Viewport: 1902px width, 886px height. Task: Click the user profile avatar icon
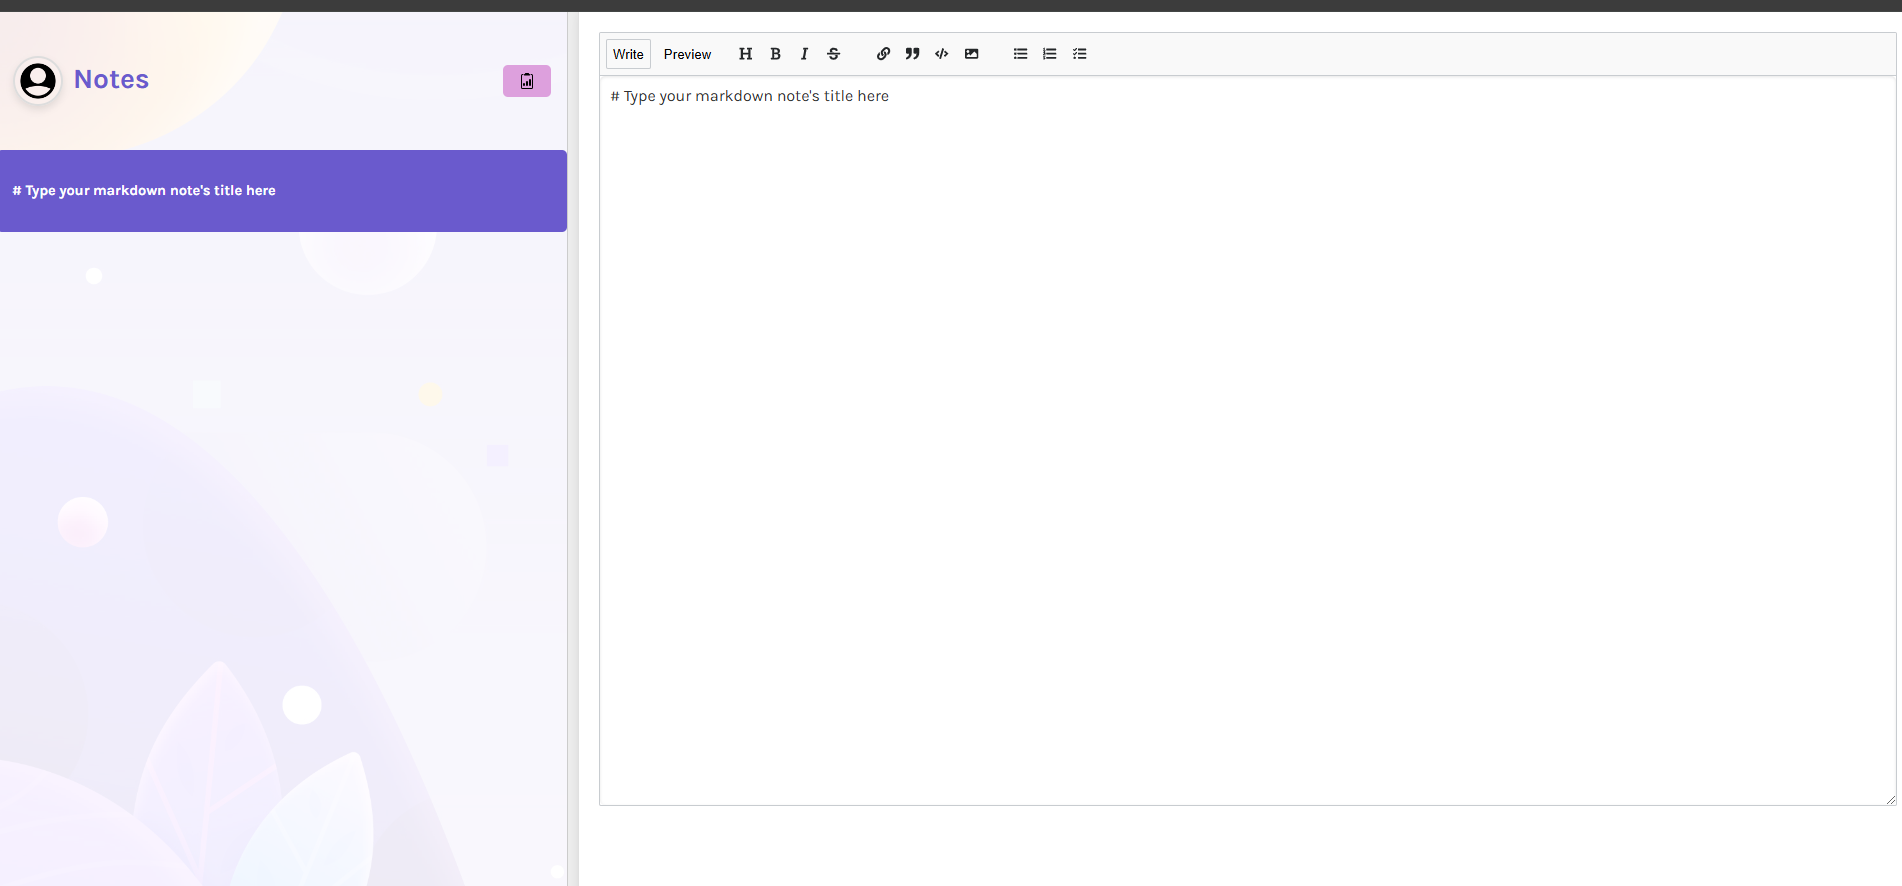pyautogui.click(x=38, y=80)
